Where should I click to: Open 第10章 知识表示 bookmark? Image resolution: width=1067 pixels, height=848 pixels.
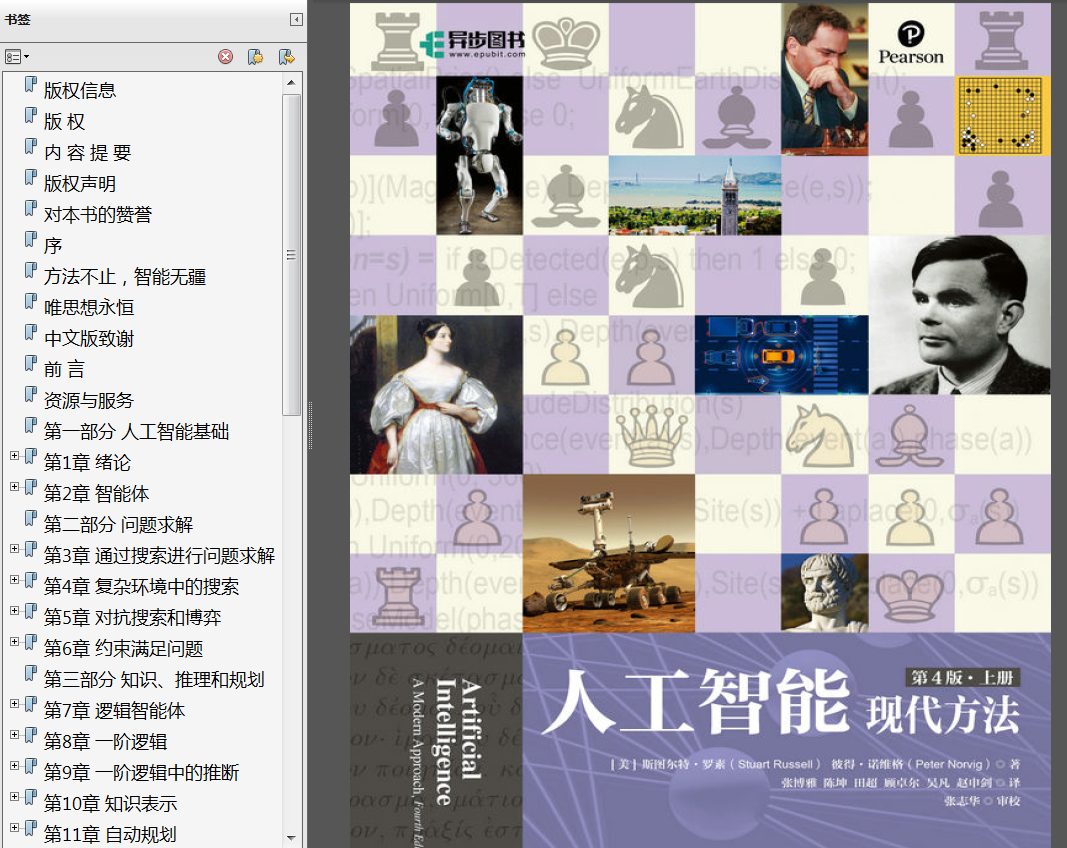(110, 802)
